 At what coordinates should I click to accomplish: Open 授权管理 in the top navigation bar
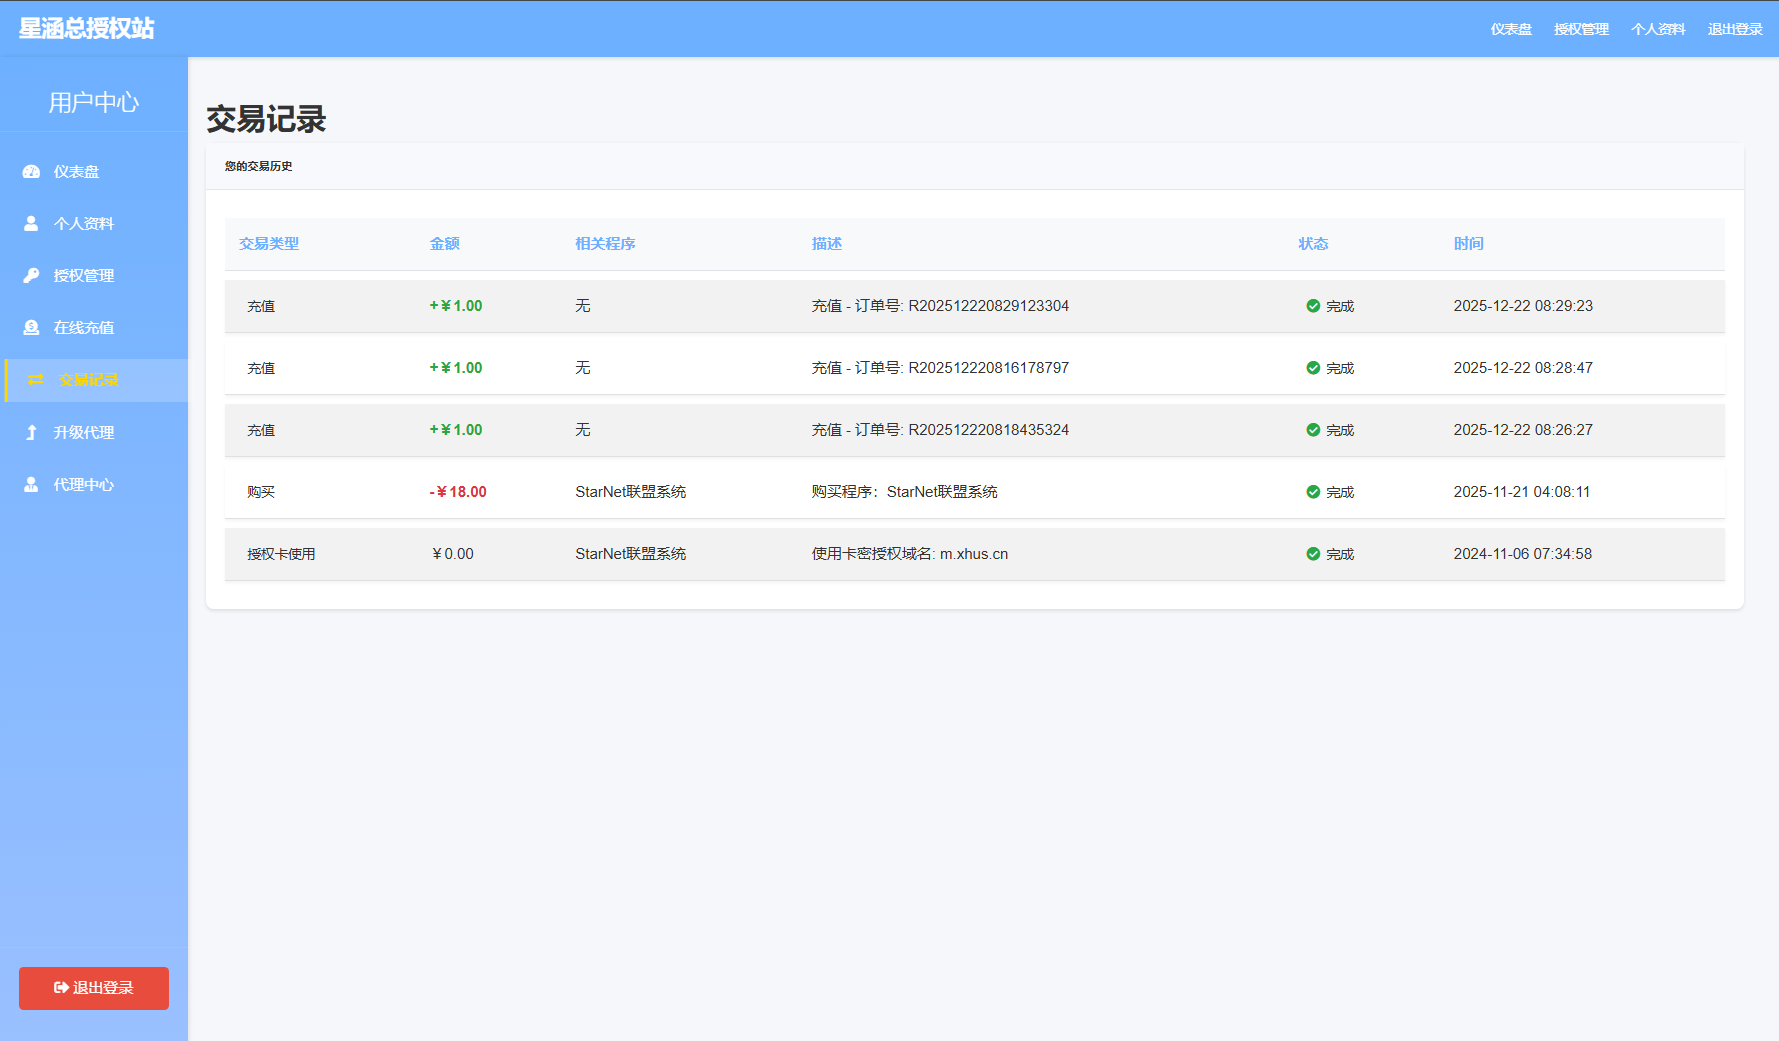[1581, 29]
